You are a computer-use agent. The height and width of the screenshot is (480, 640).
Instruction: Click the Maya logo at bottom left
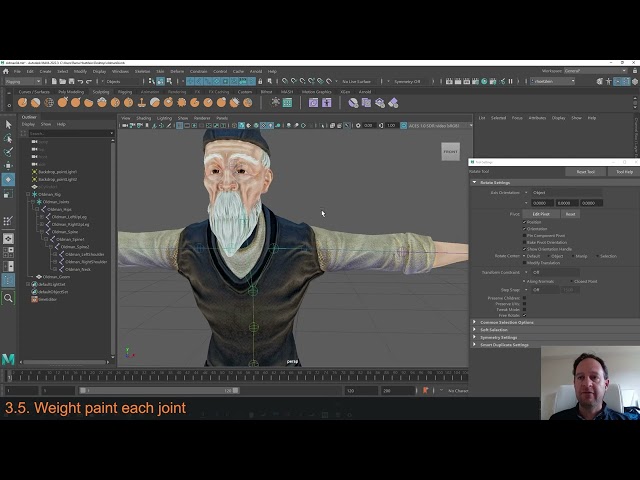point(8,359)
